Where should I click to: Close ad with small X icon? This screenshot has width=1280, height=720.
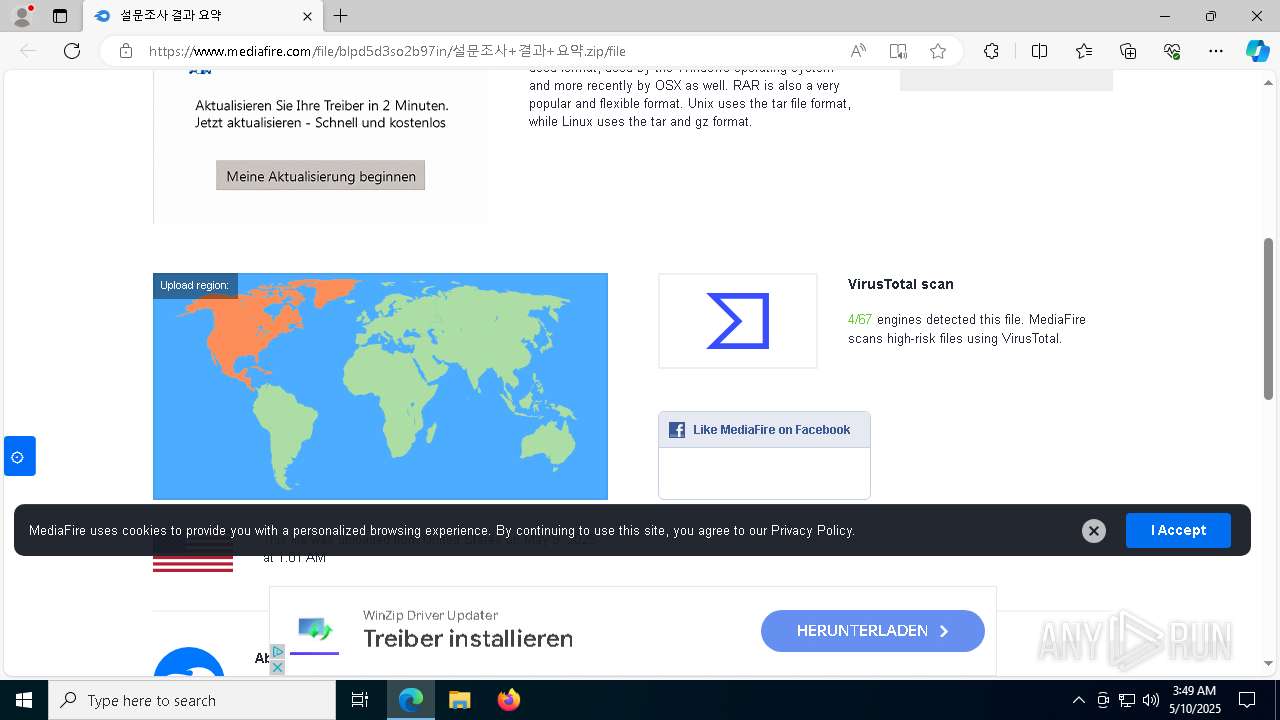point(278,666)
